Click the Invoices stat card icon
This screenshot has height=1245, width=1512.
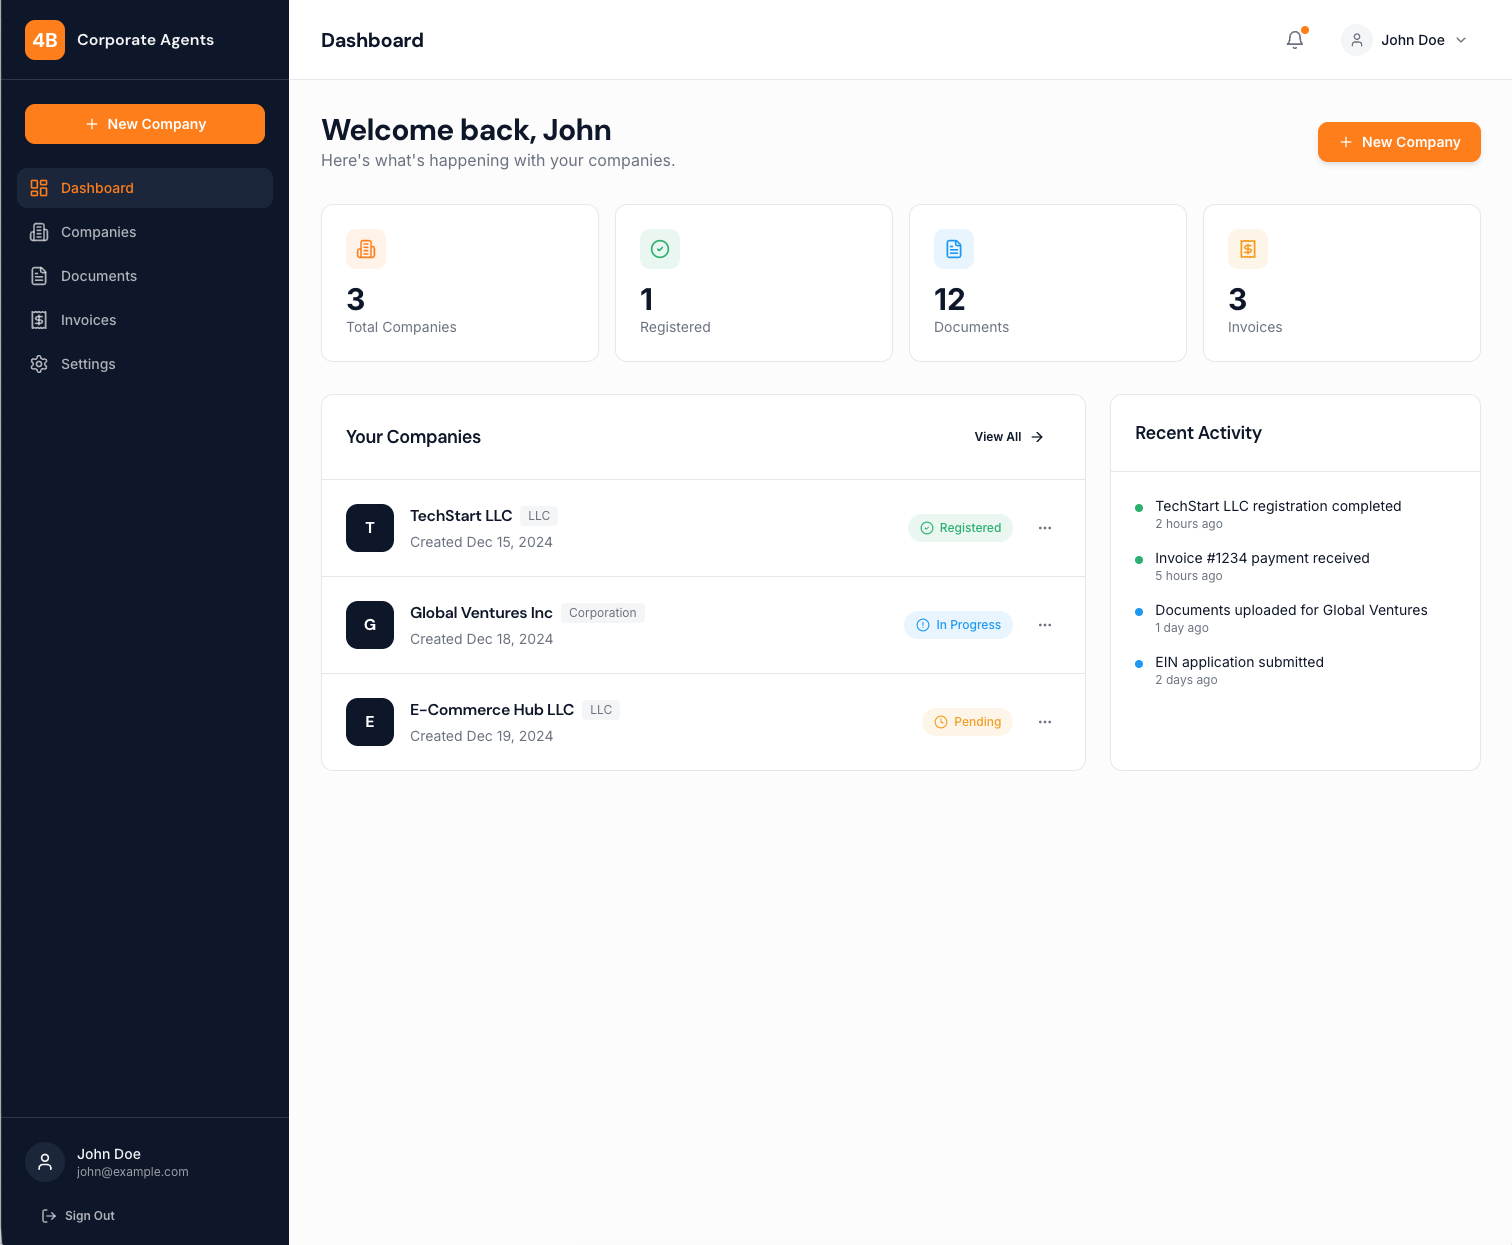pos(1248,249)
